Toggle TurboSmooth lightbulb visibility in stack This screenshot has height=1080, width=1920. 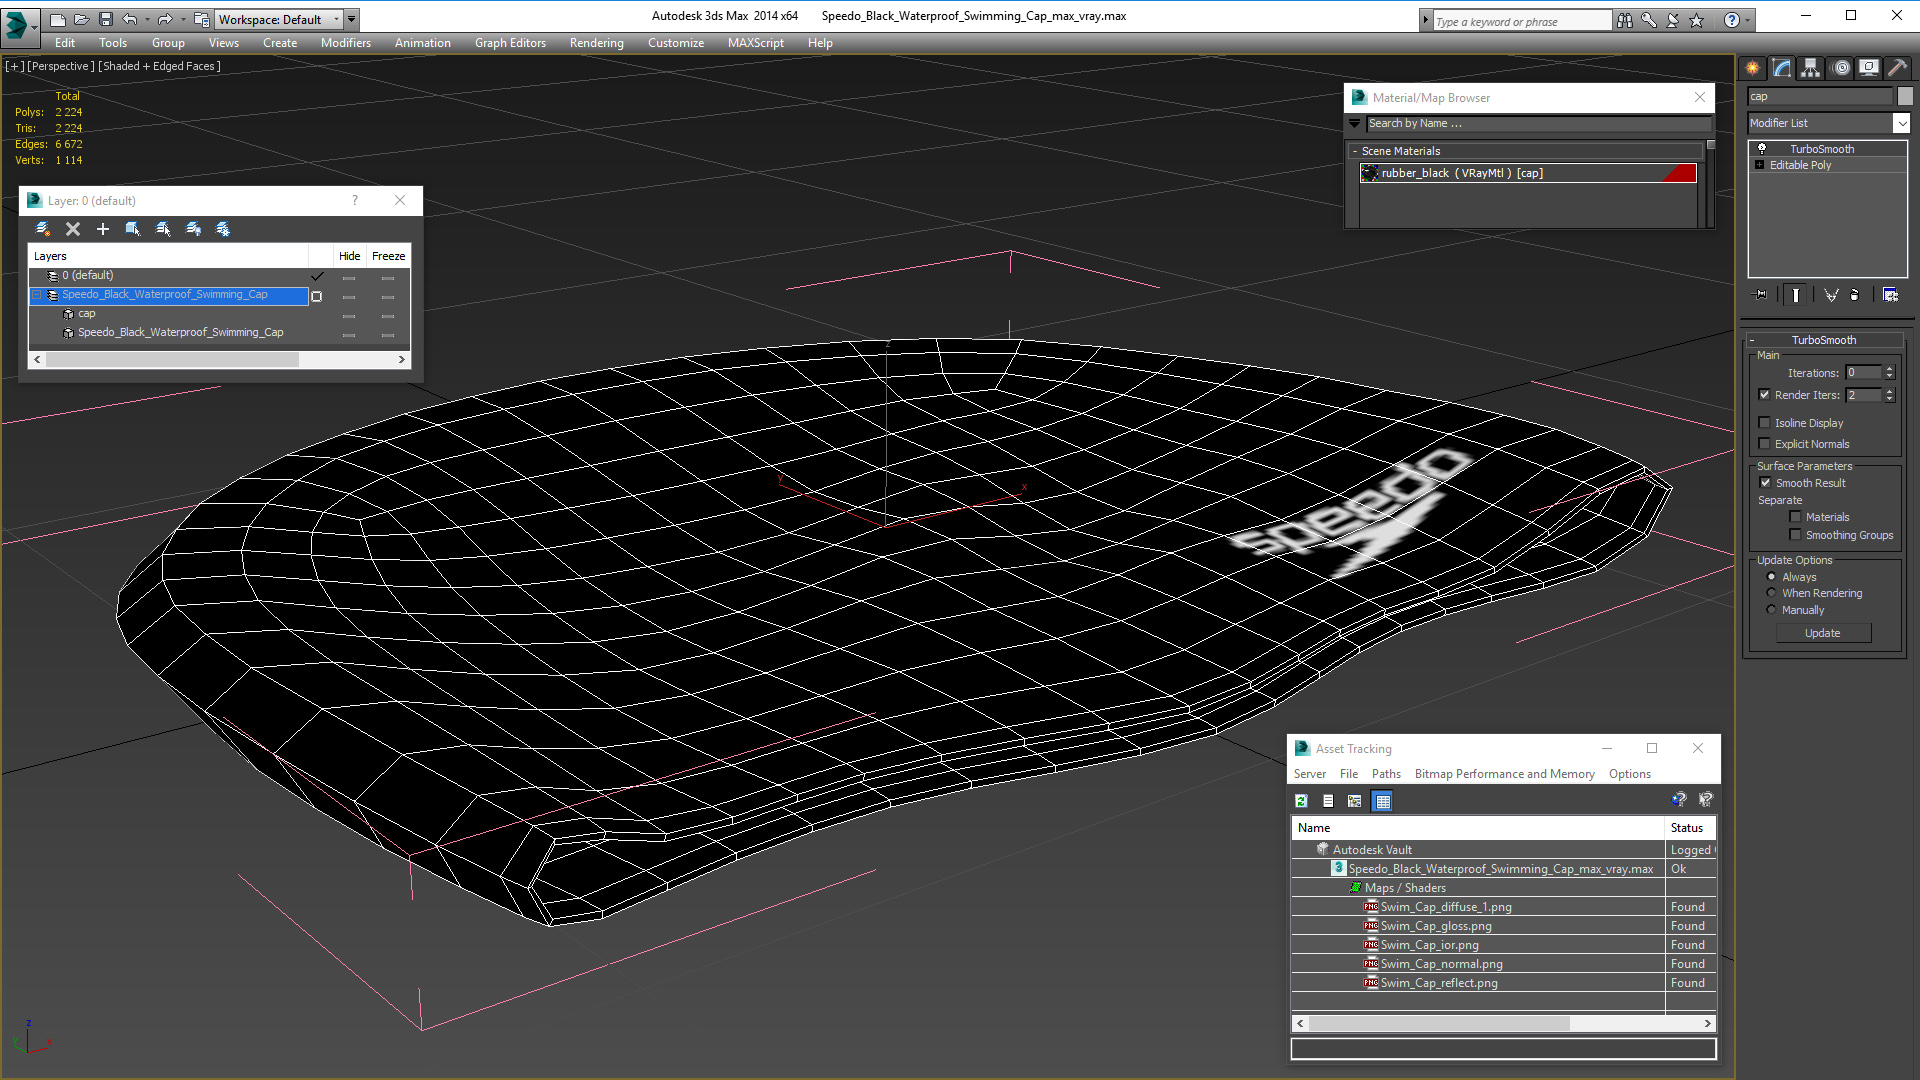coord(1762,148)
